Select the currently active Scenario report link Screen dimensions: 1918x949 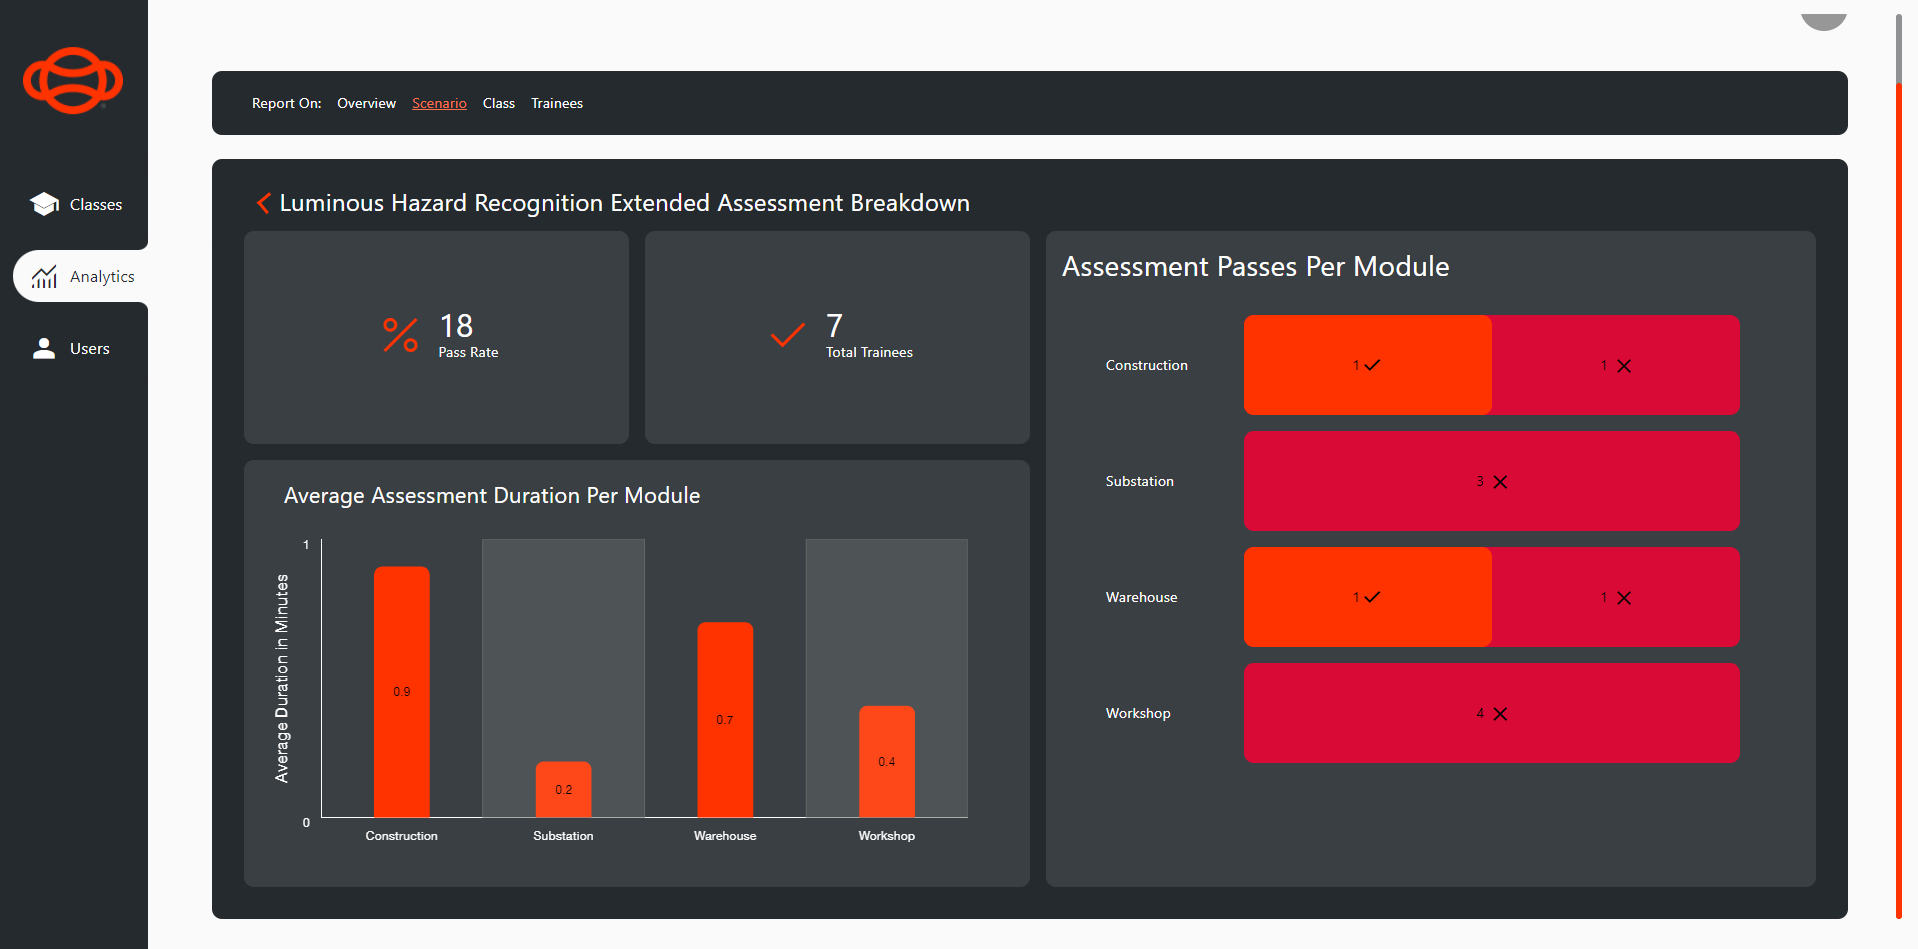coord(439,103)
